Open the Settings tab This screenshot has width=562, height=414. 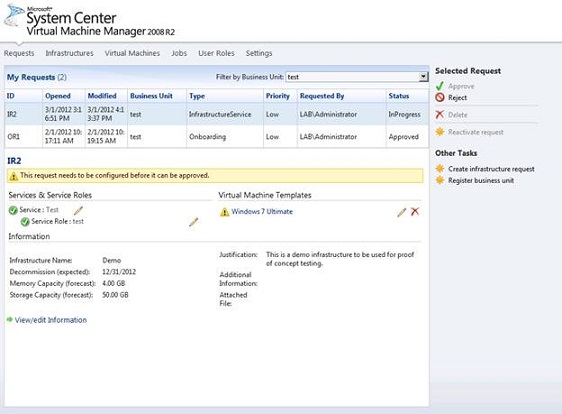259,53
